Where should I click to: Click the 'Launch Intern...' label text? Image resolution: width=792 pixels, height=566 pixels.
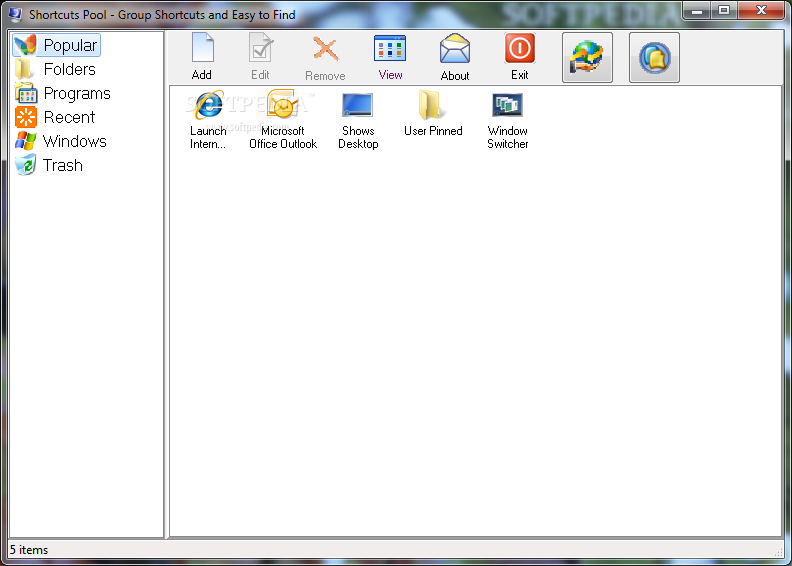(x=208, y=137)
